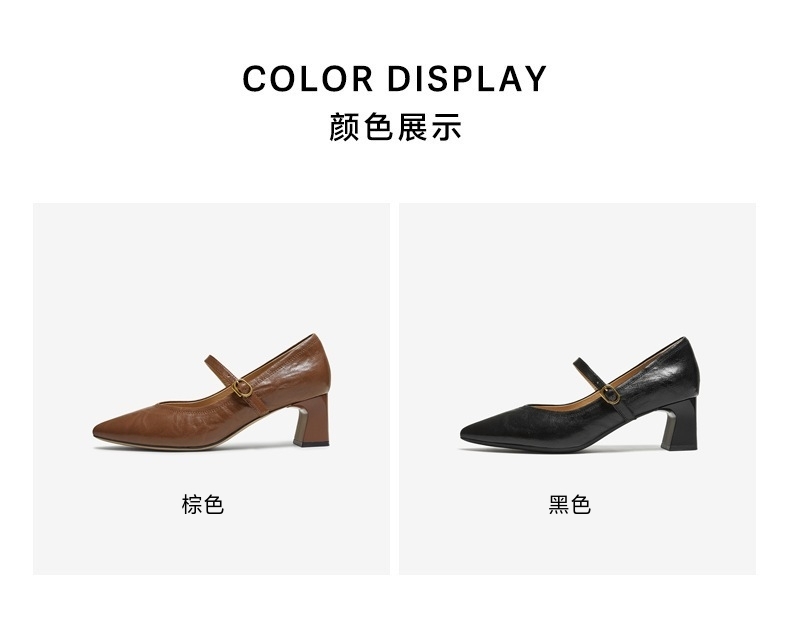Click the black shoe product image
This screenshot has height=620, width=790.
click(x=579, y=394)
